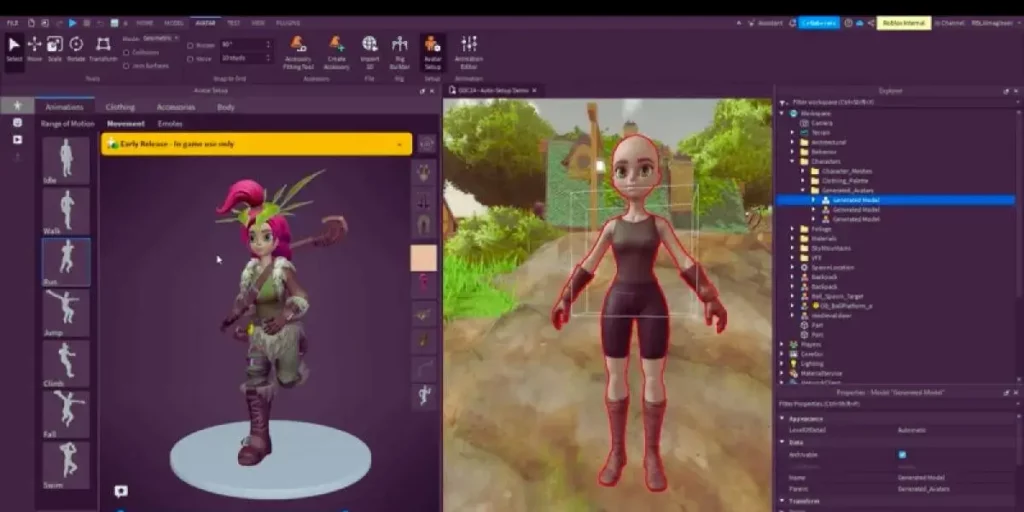Expand the Architectural folder
Screen dimensions: 1024x512
point(793,142)
